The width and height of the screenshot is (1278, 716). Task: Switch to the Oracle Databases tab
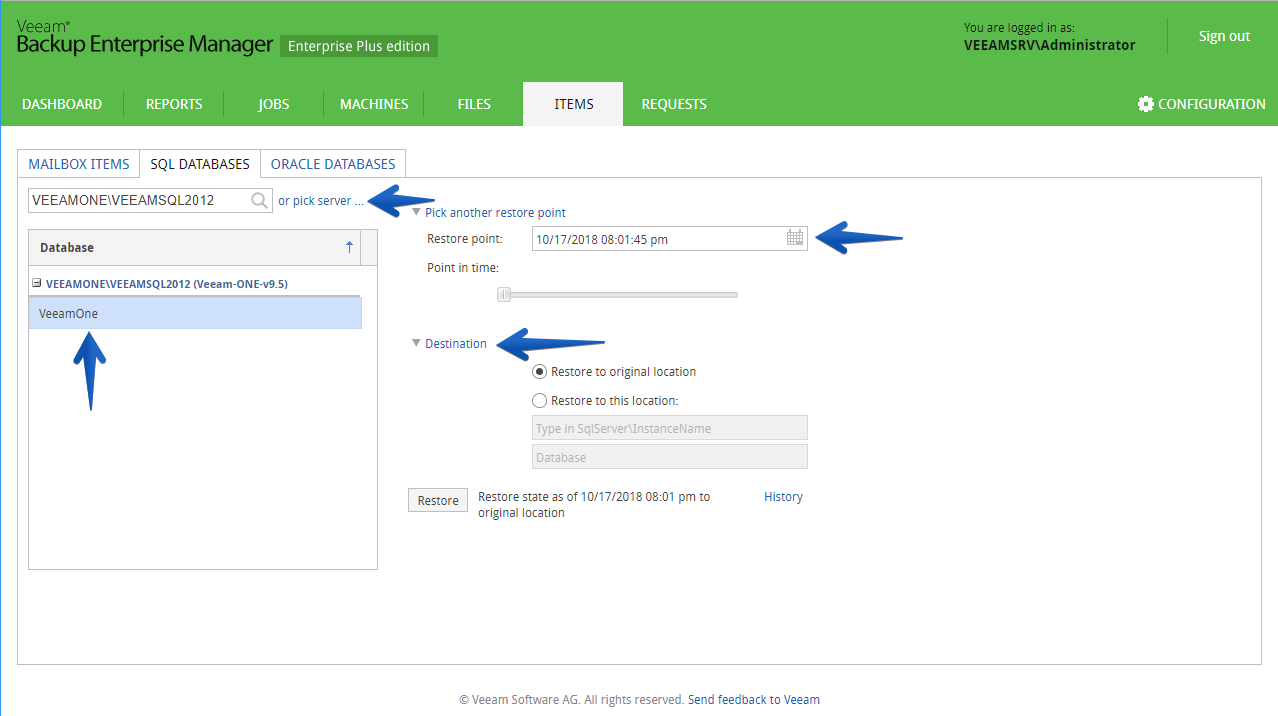point(333,164)
